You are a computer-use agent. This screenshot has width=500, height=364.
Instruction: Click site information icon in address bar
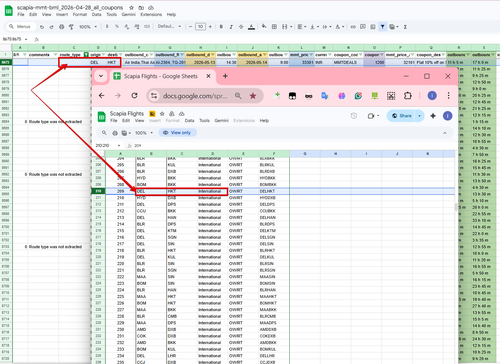[x=154, y=96]
